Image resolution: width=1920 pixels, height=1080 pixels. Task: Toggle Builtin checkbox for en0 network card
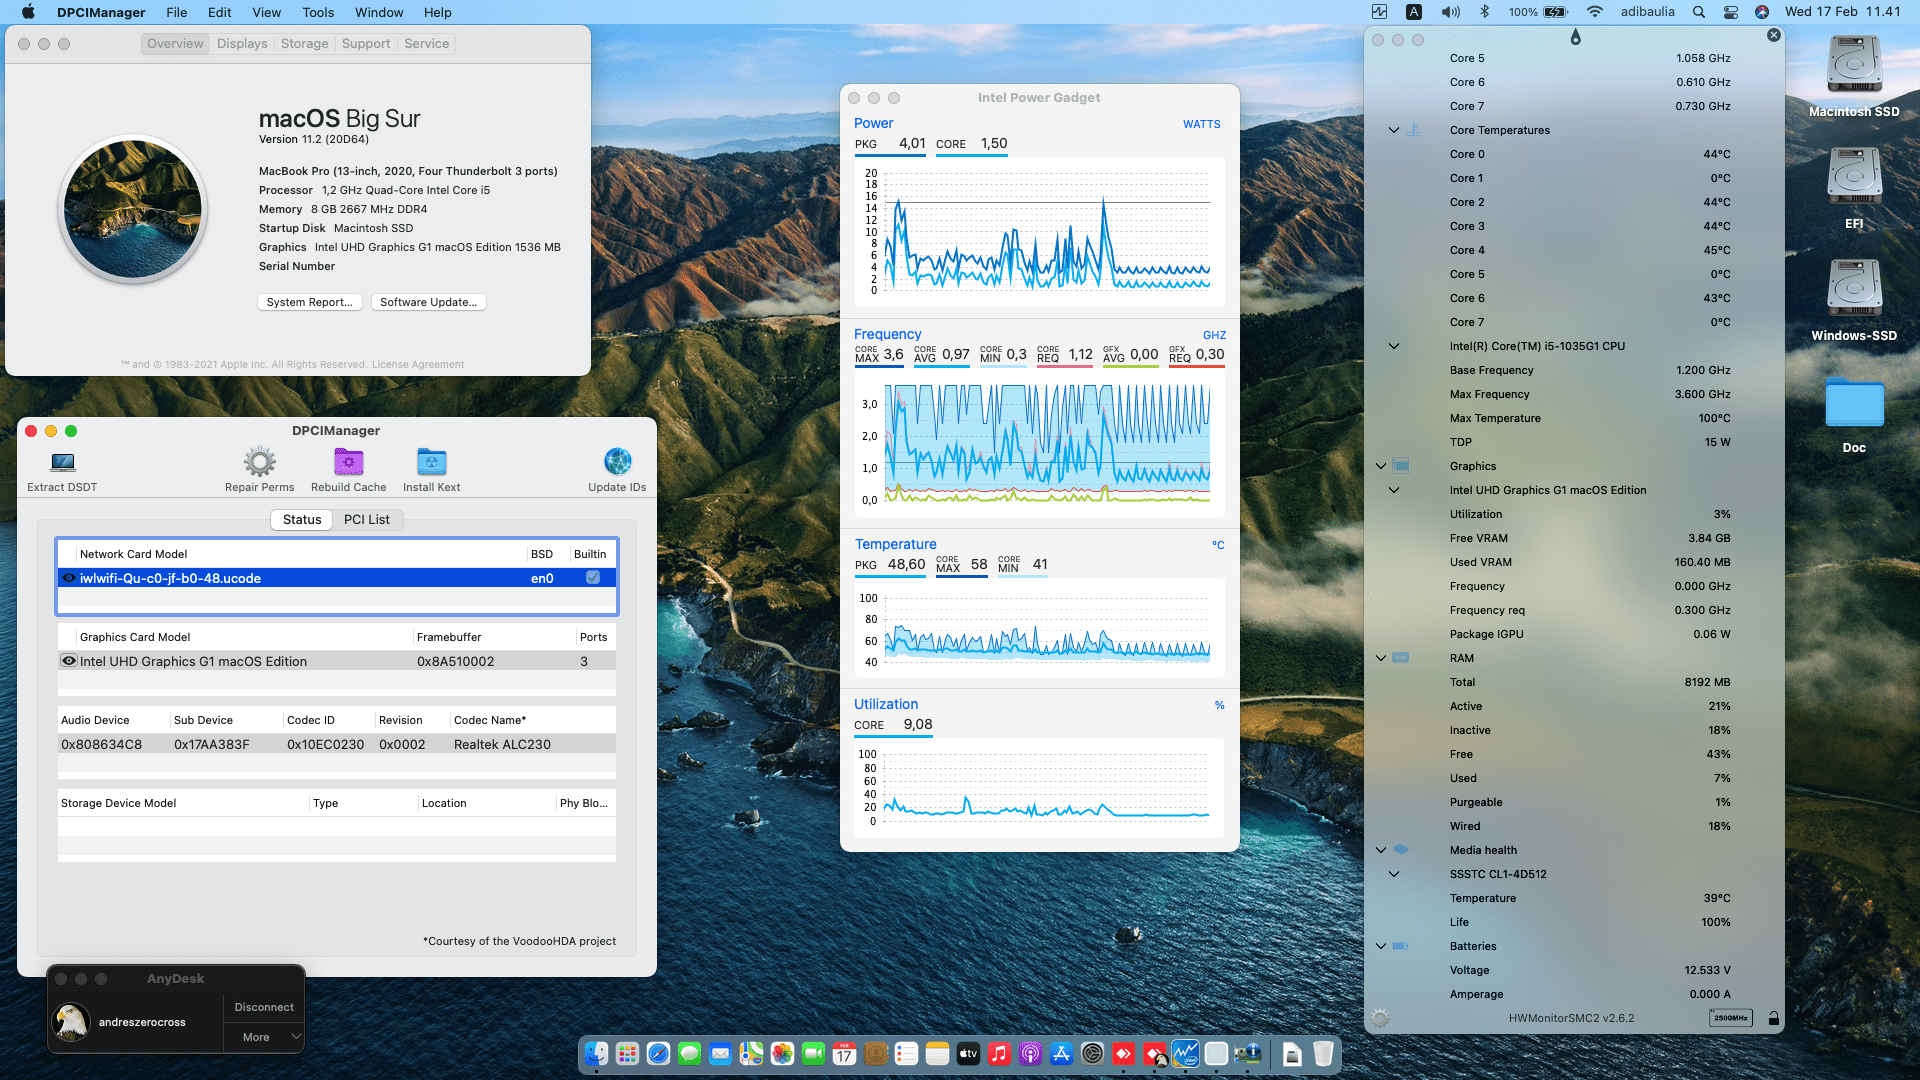(x=593, y=577)
